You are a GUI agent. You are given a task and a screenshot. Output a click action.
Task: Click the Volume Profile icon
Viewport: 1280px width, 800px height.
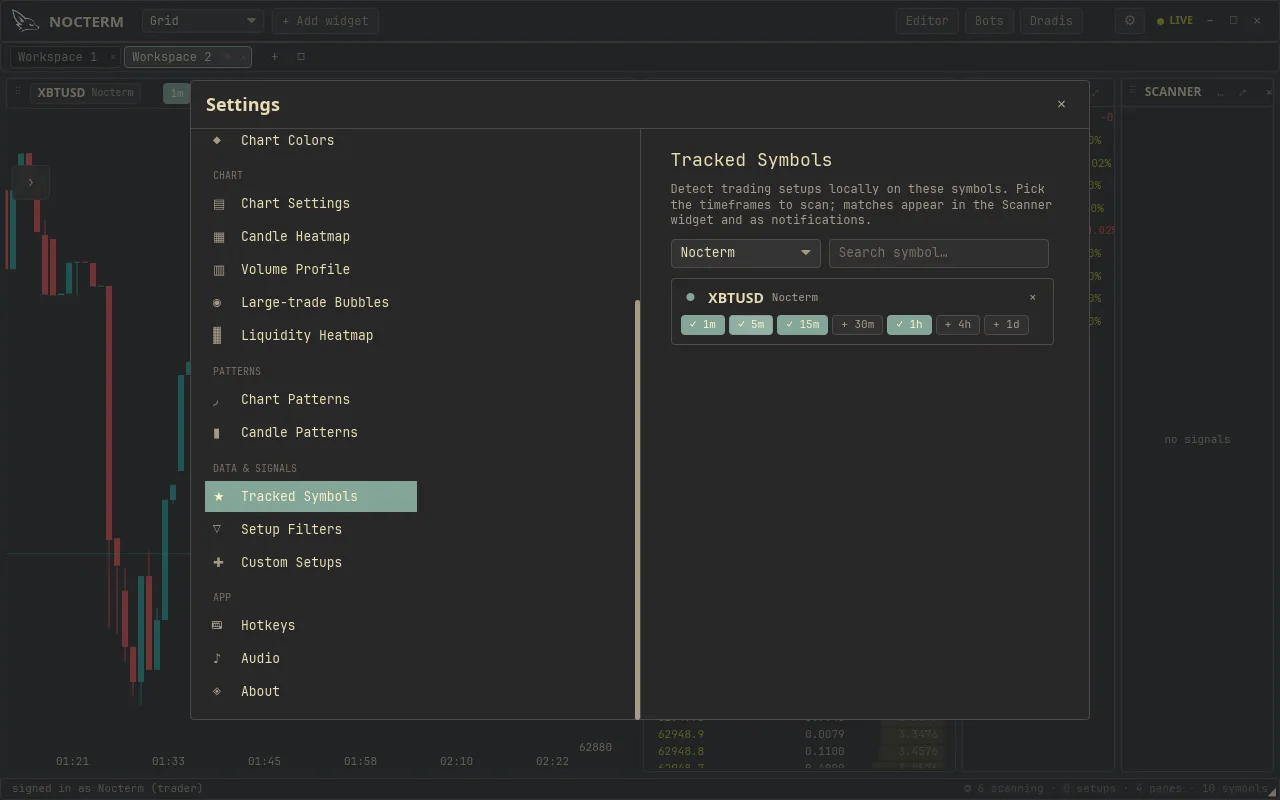[x=218, y=270]
